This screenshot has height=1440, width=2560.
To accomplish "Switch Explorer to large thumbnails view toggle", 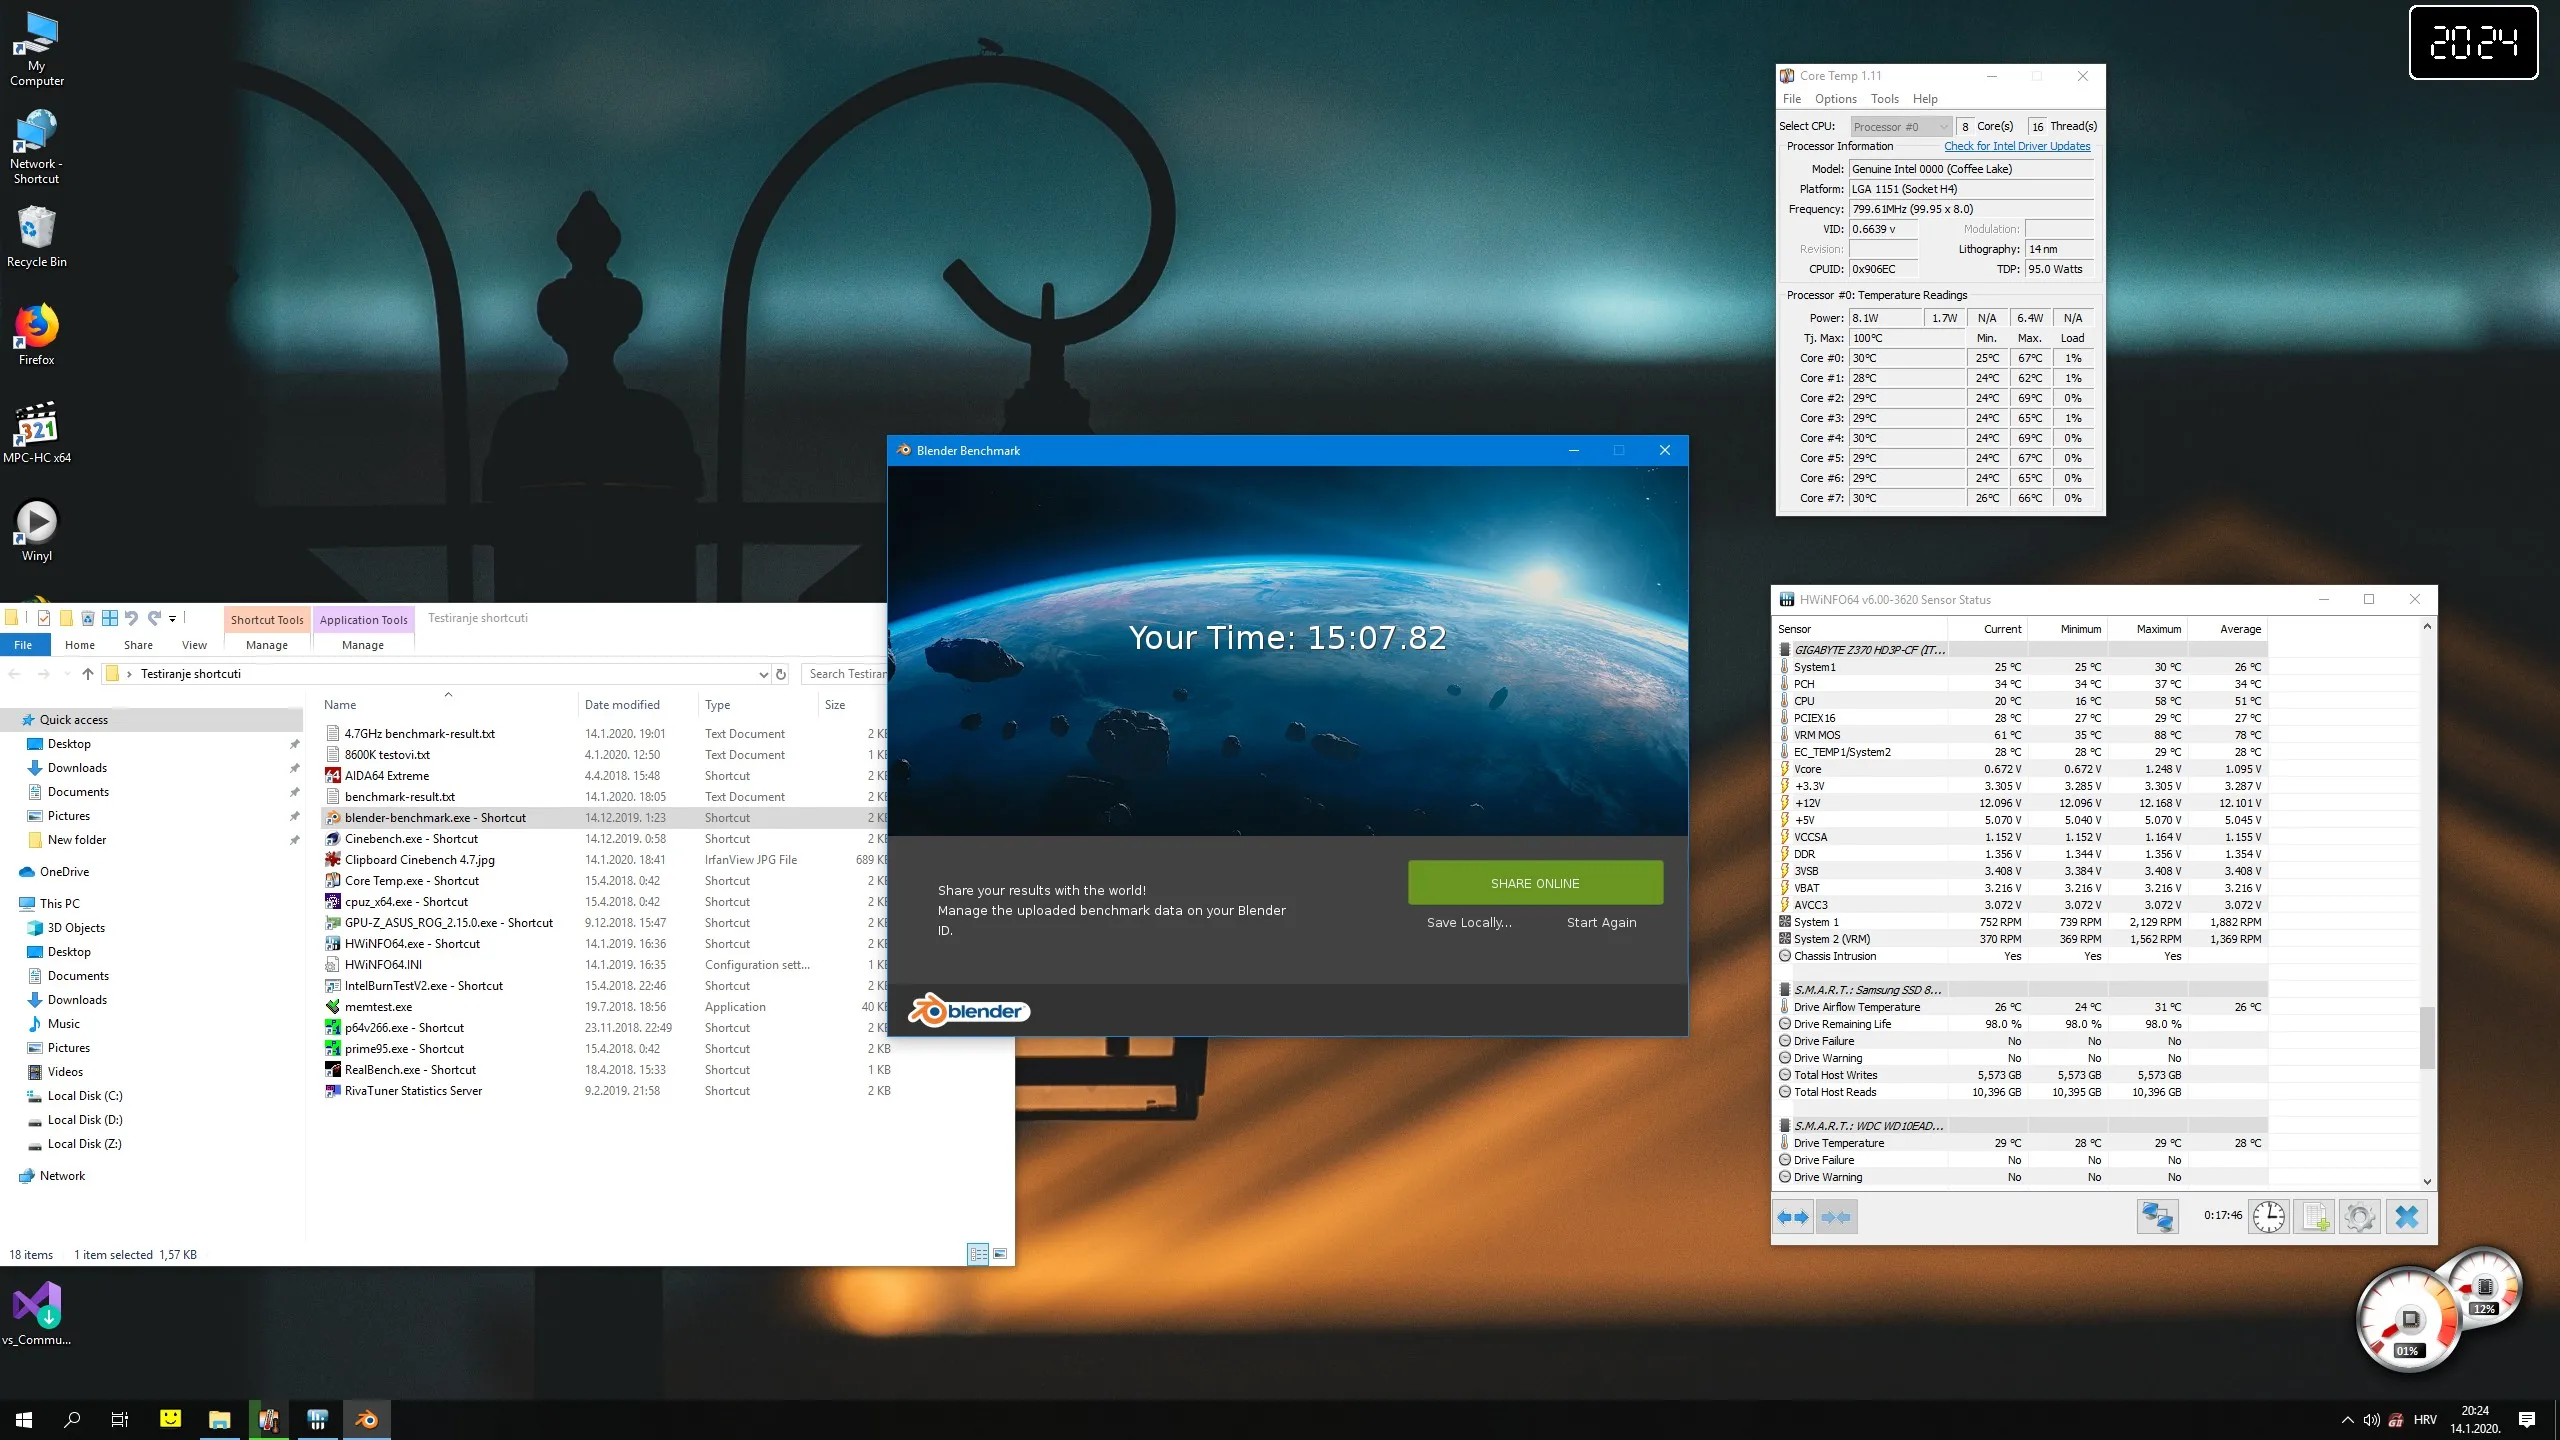I will [x=1000, y=1254].
